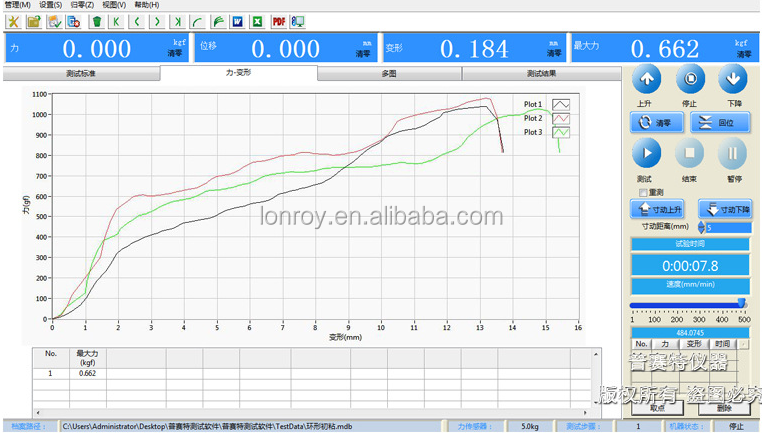
Task: Click the speed slider handle
Action: (742, 304)
